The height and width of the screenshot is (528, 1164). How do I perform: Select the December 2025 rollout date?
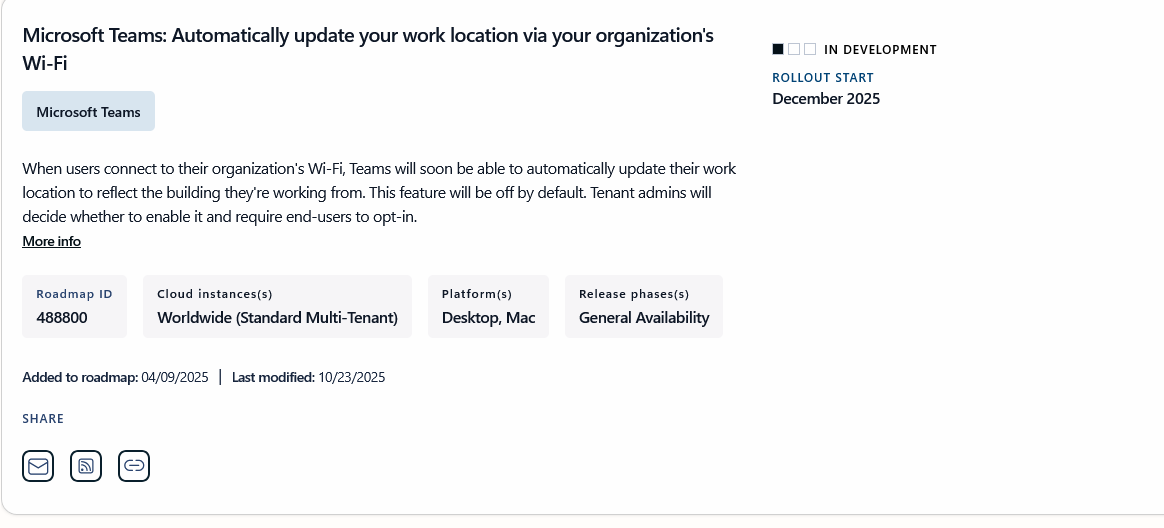pos(826,99)
